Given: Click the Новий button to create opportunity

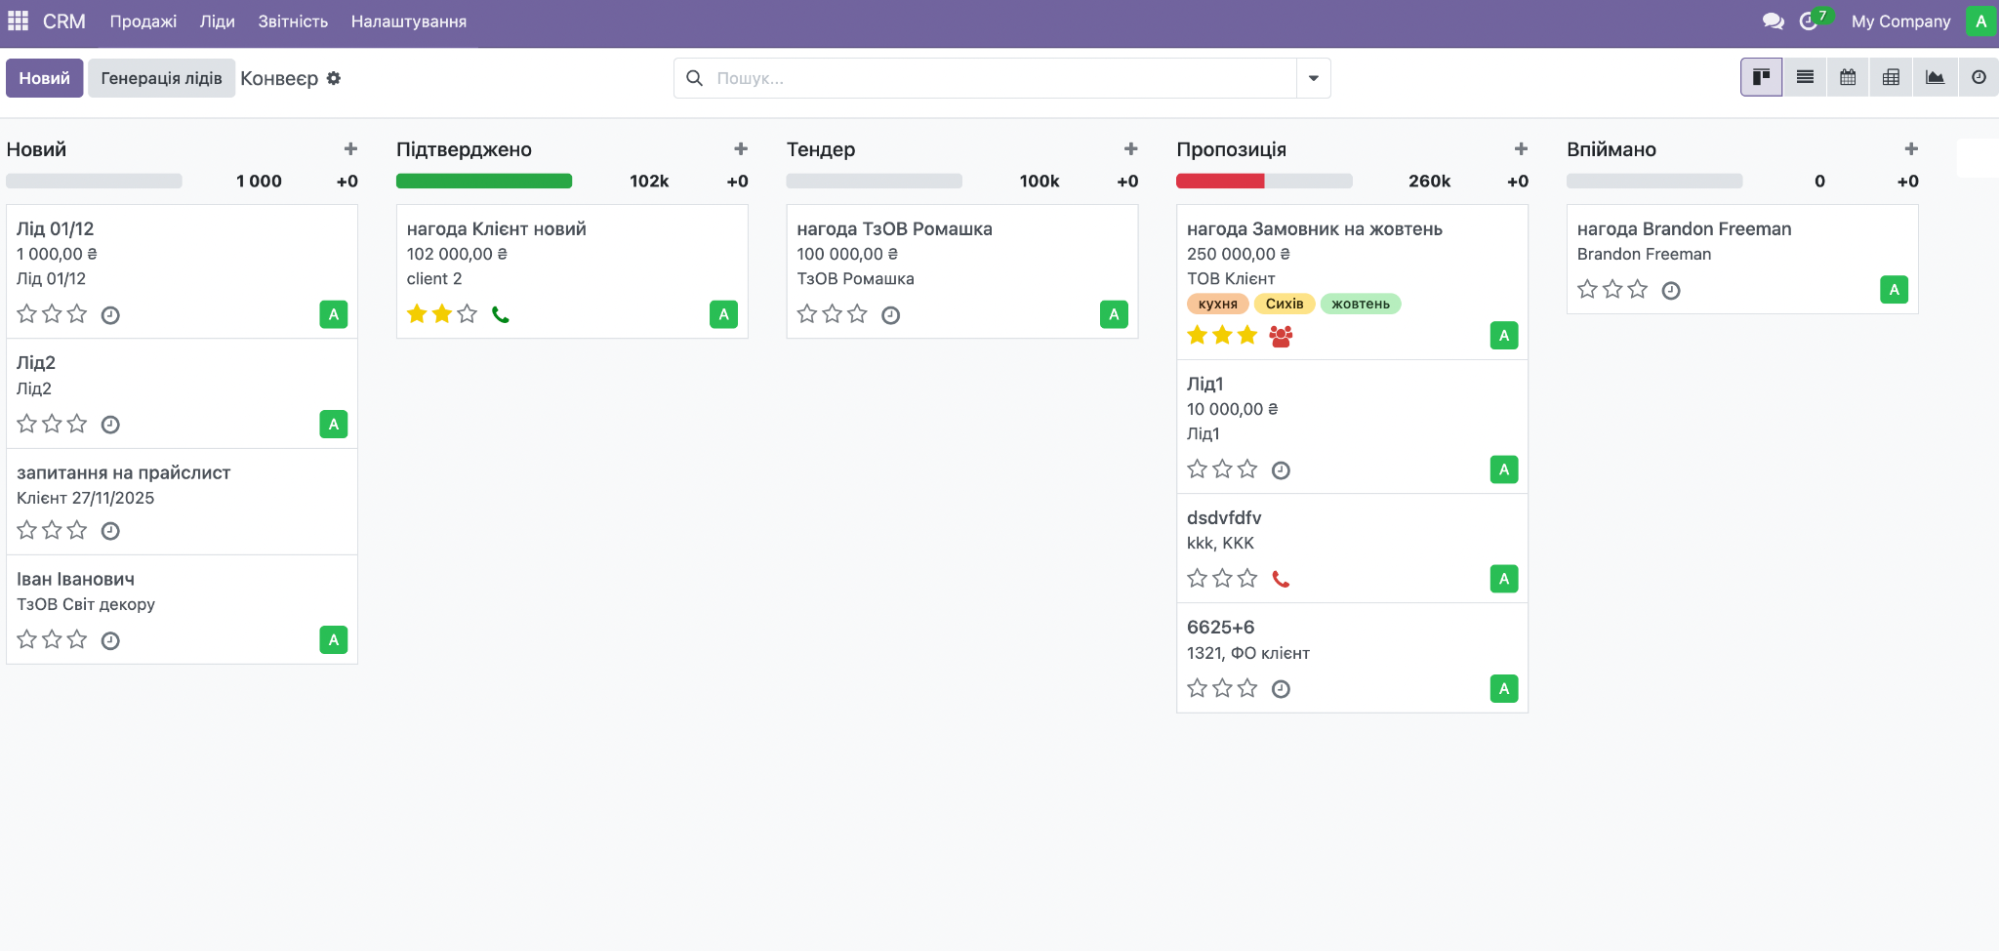Looking at the screenshot, I should coord(44,78).
